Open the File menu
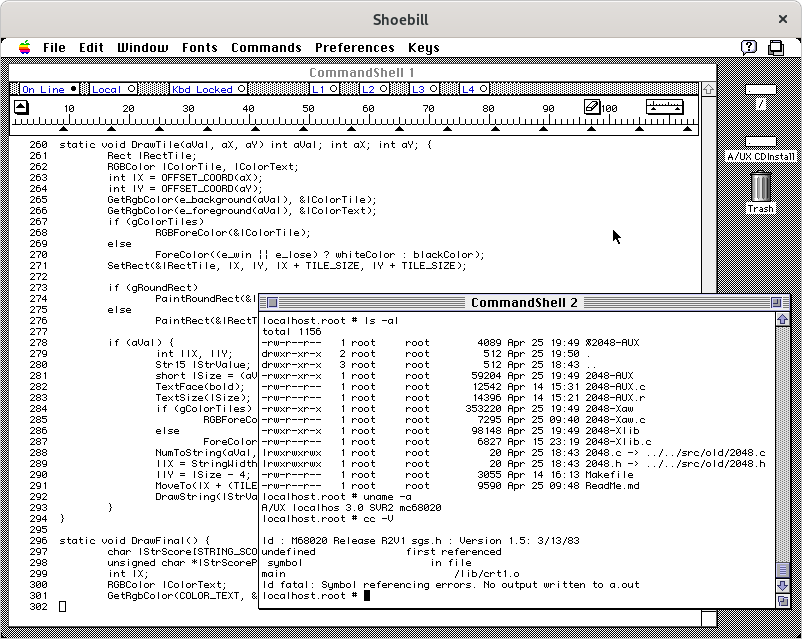This screenshot has width=802, height=639. pyautogui.click(x=54, y=48)
